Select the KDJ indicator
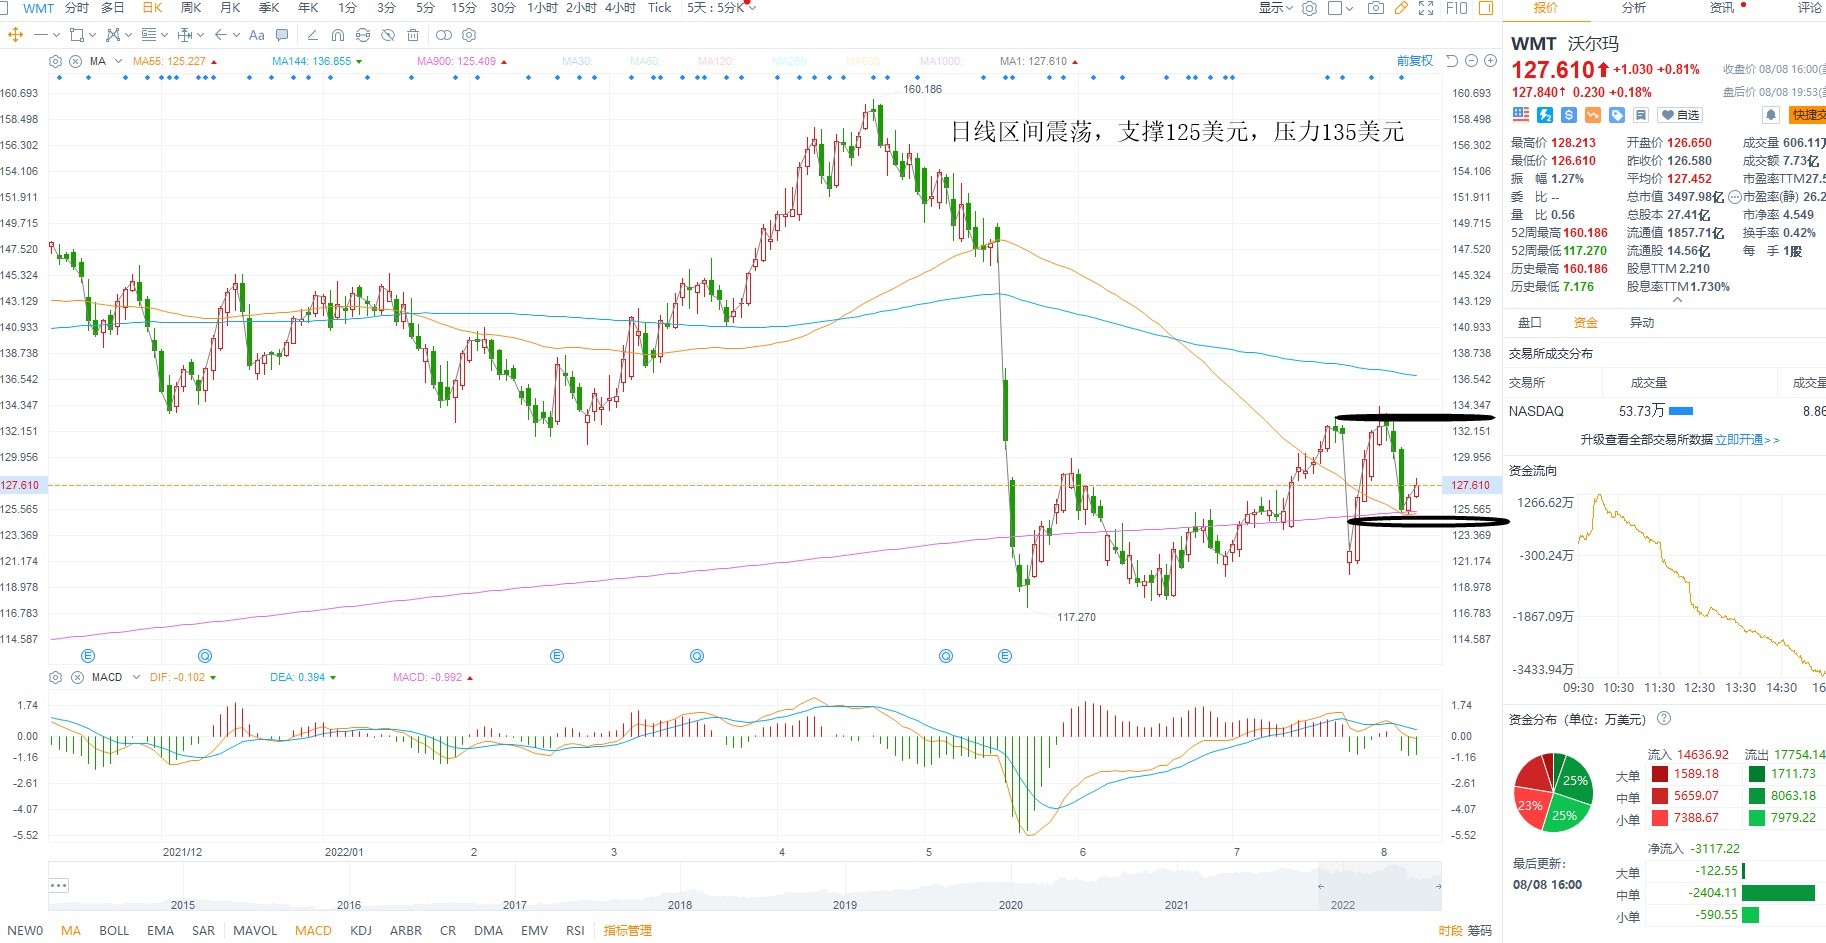This screenshot has width=1826, height=943. click(361, 930)
